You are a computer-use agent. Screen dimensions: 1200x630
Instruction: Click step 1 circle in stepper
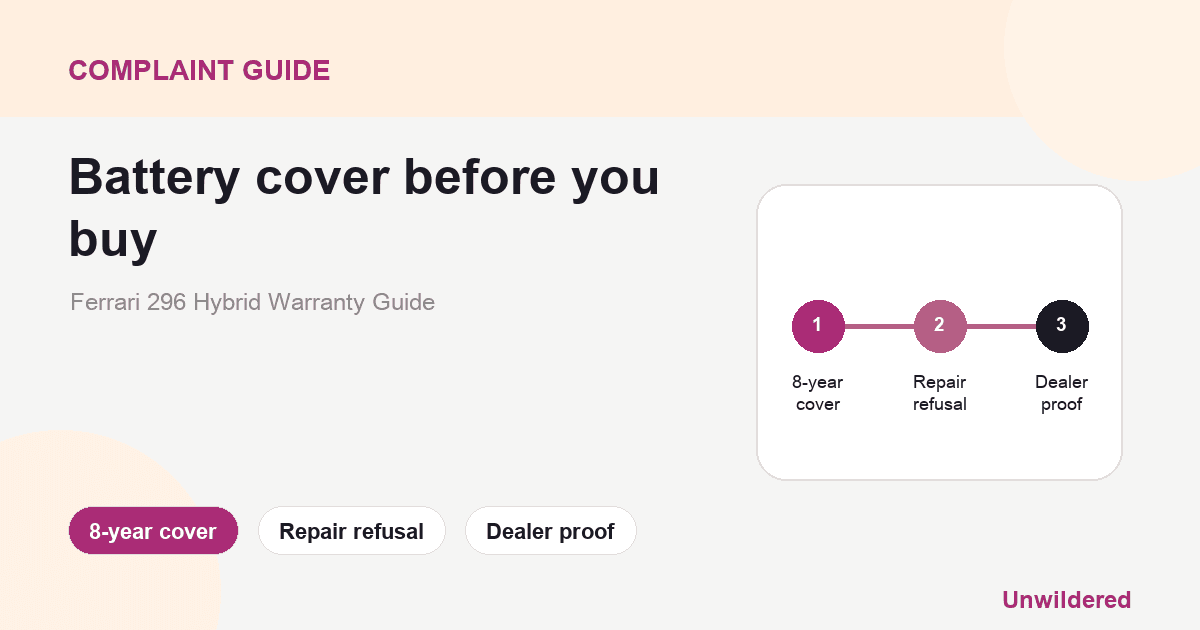[818, 326]
